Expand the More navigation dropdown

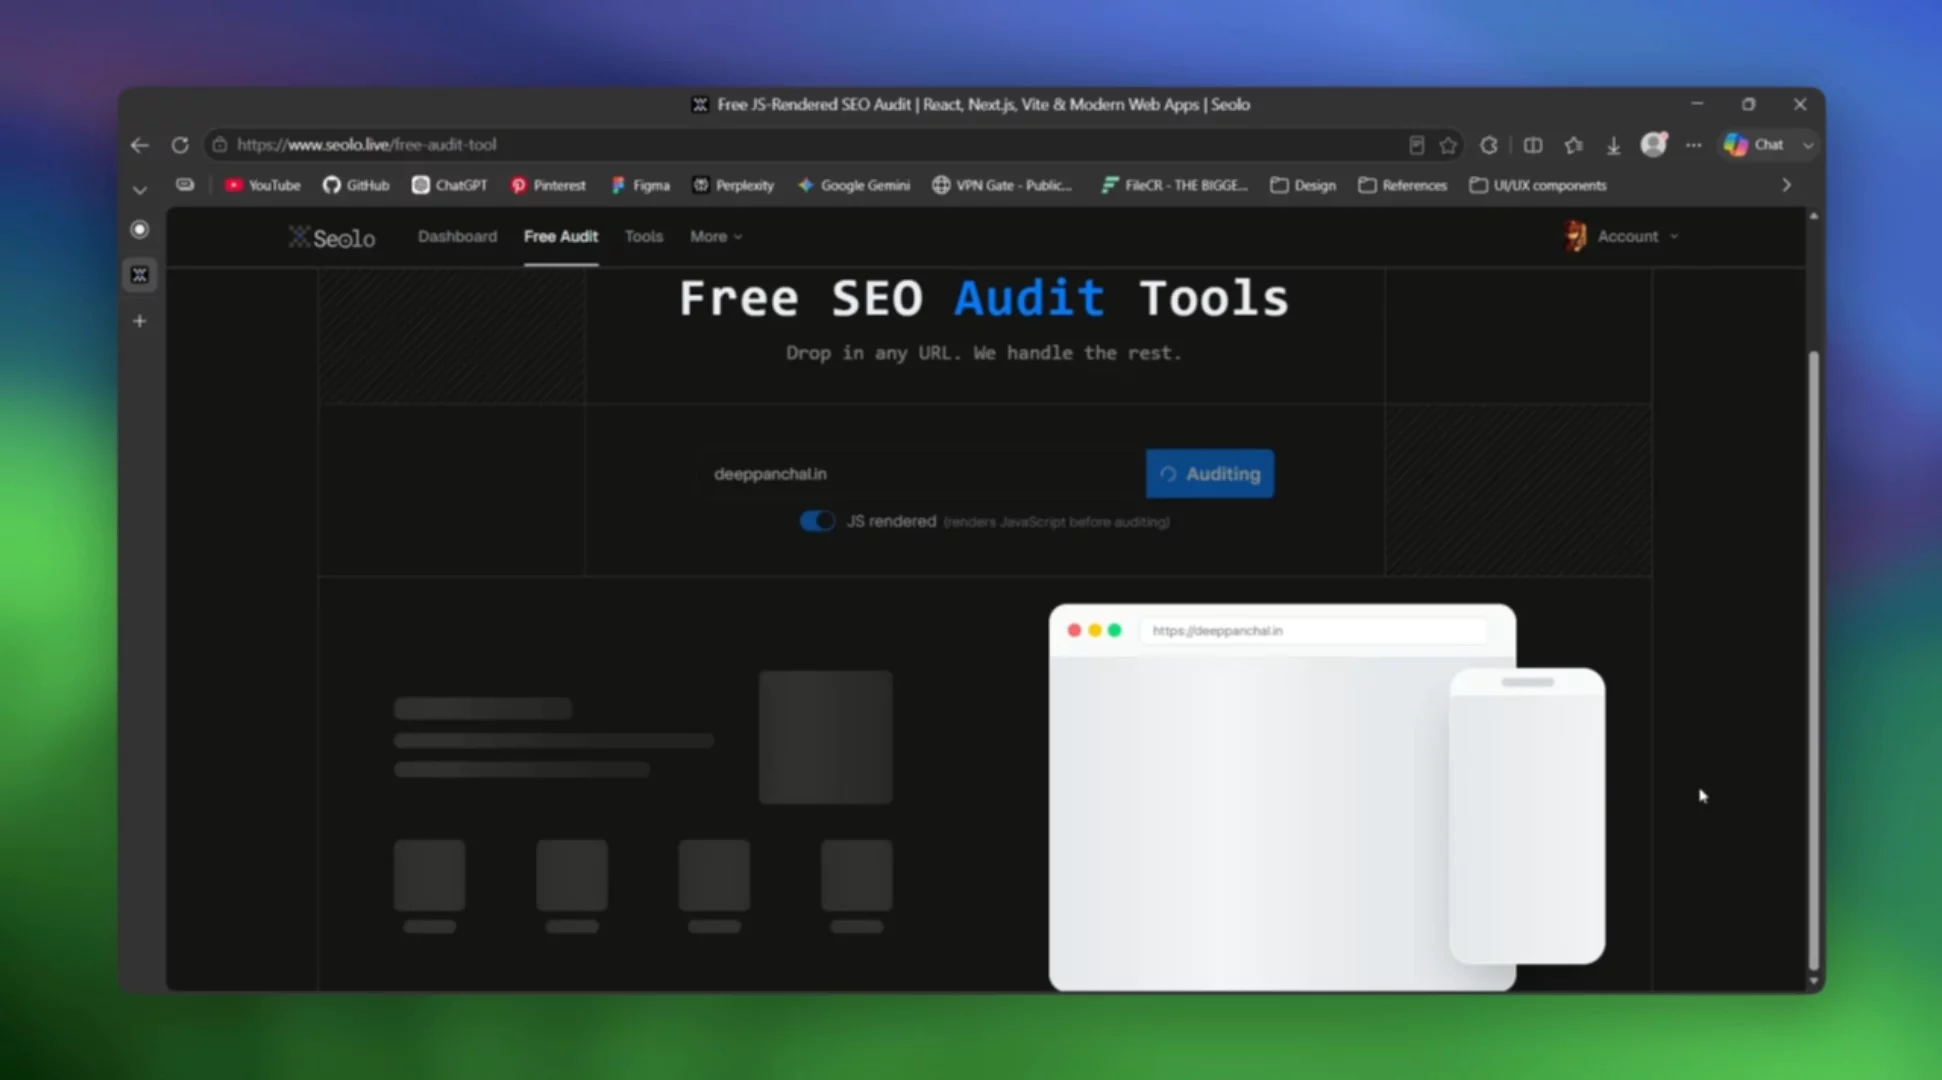[716, 237]
